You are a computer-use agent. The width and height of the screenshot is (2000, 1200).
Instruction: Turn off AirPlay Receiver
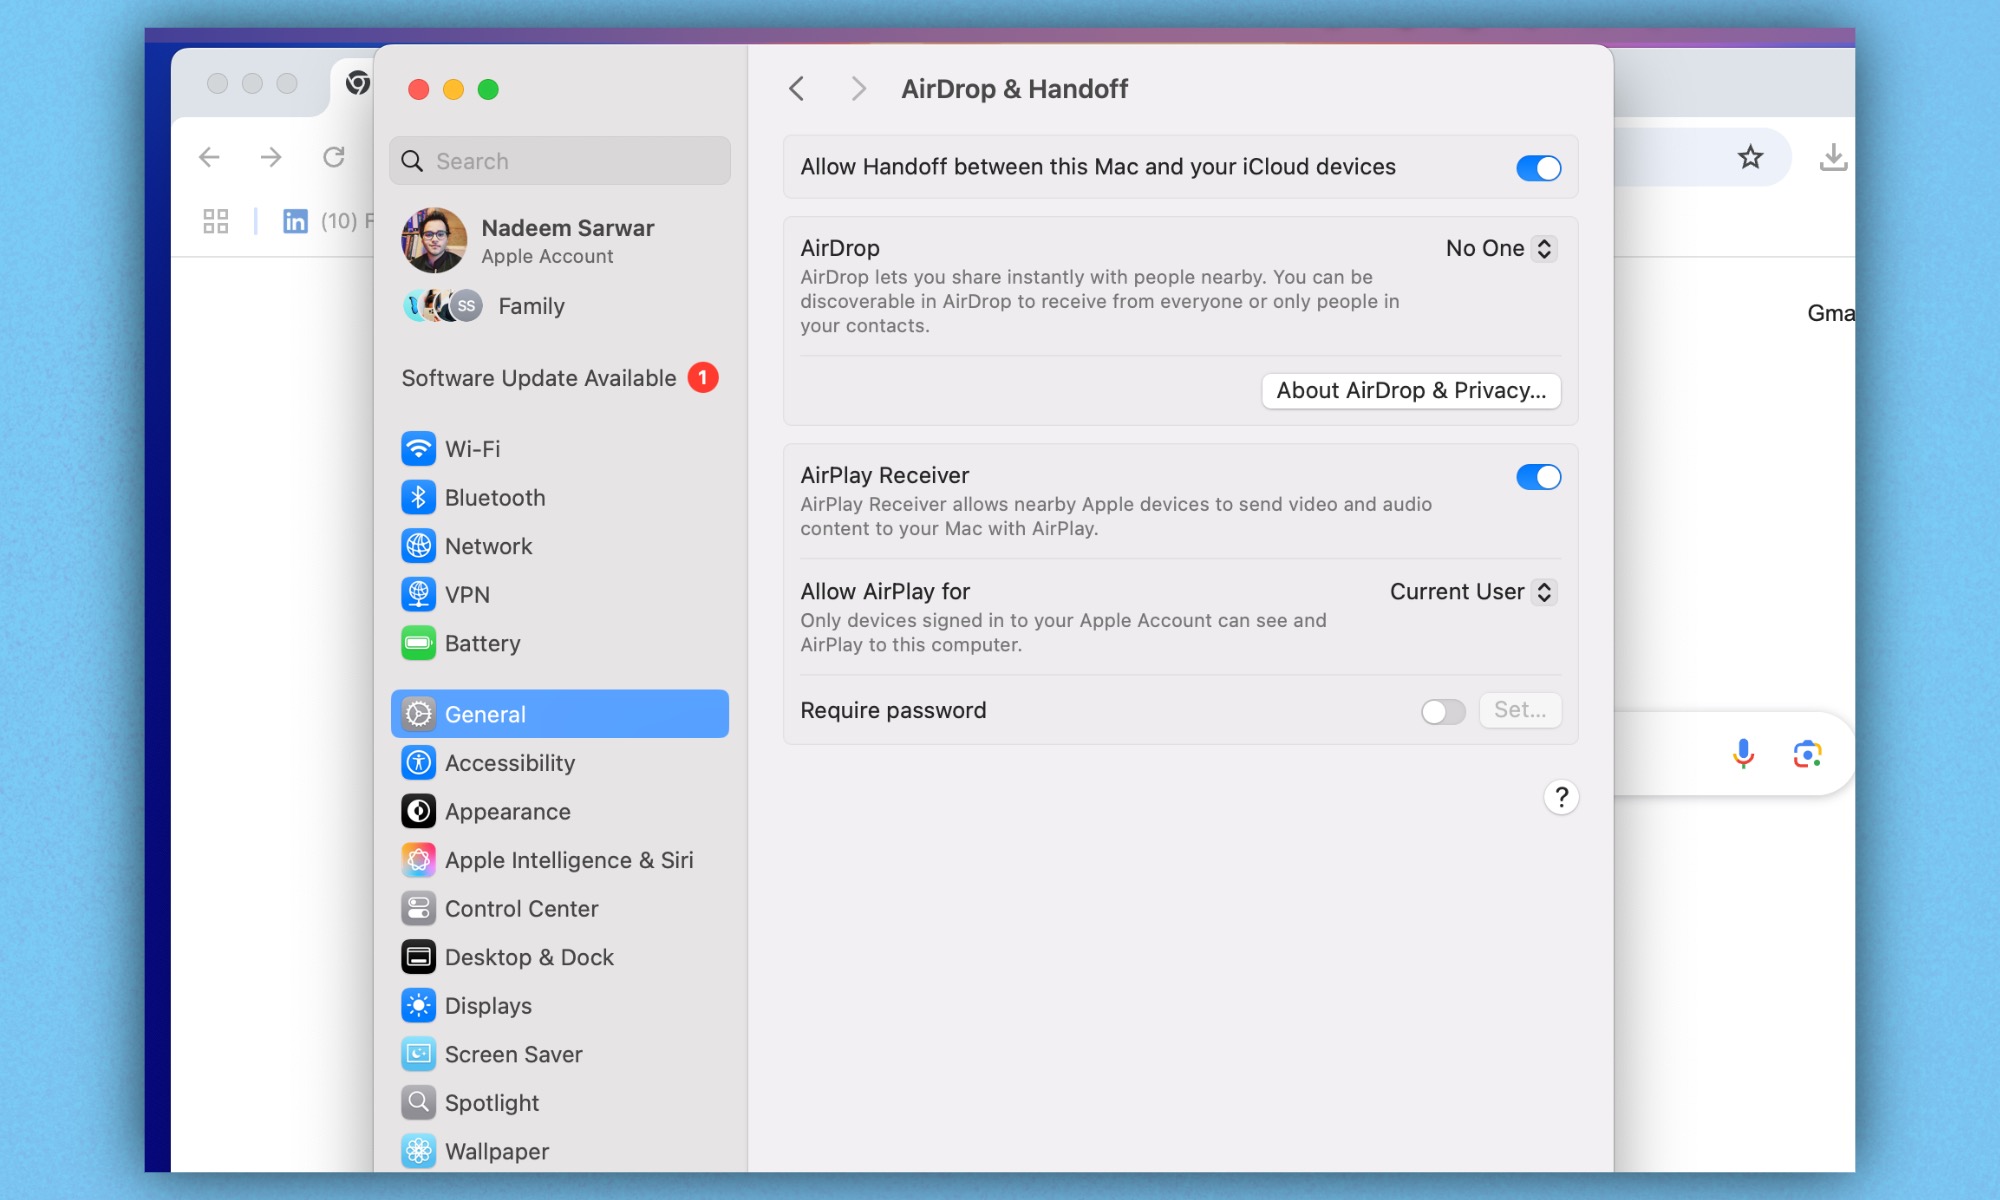tap(1538, 477)
